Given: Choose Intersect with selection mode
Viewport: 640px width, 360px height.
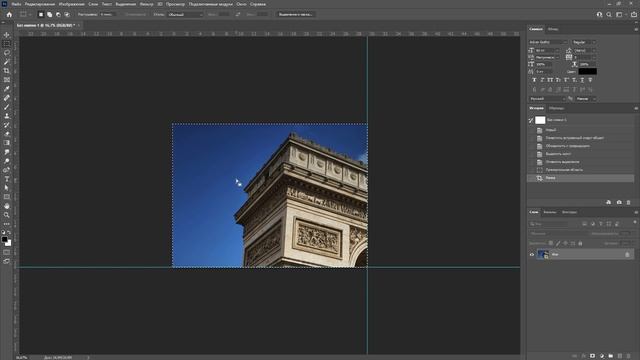Looking at the screenshot, I should tap(67, 14).
